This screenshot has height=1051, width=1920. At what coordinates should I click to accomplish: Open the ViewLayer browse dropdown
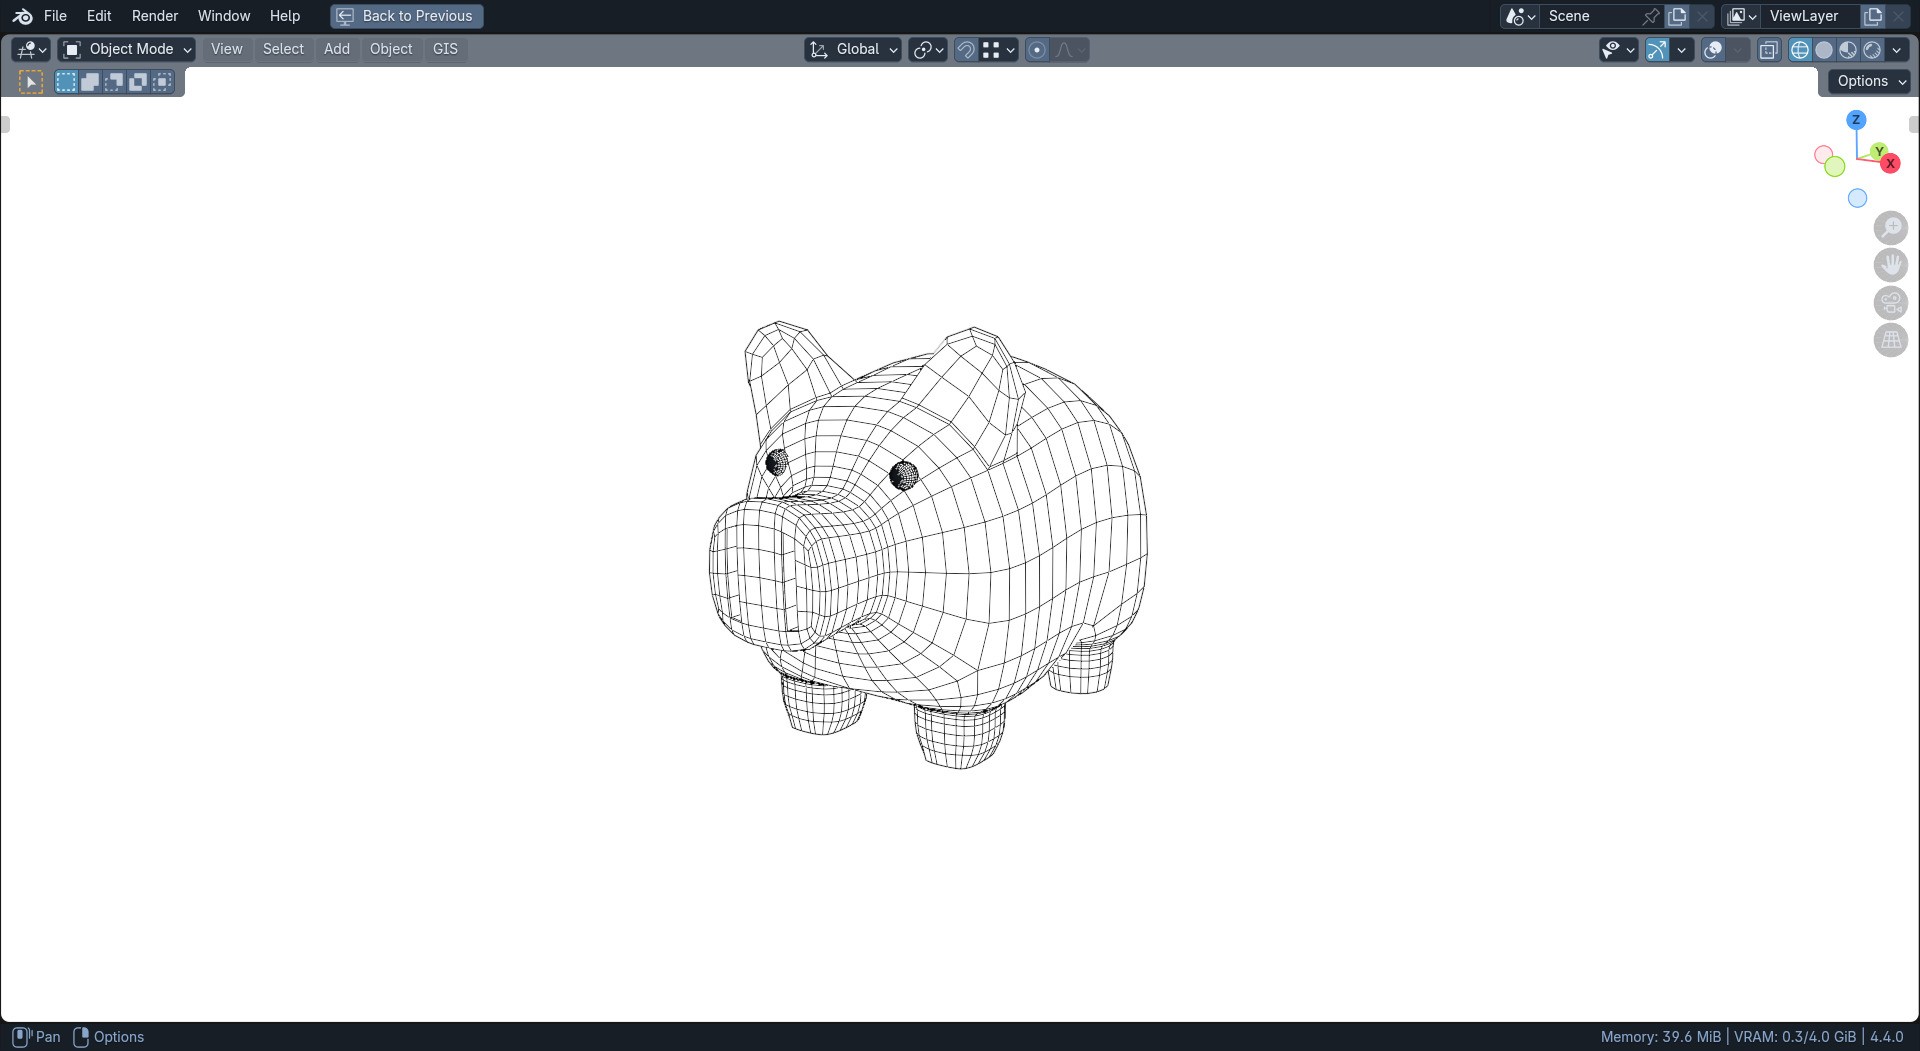click(x=1742, y=16)
